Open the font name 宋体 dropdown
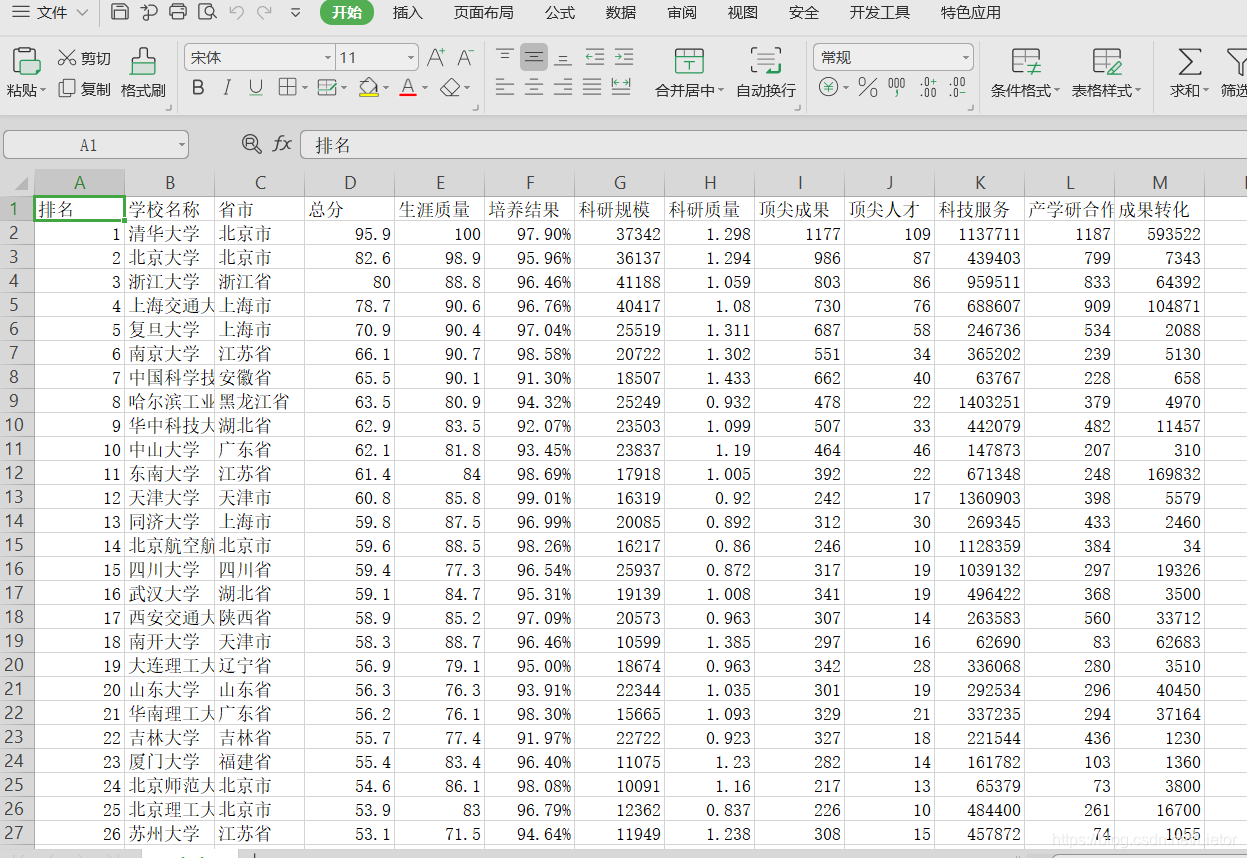Viewport: 1247px width, 858px height. pyautogui.click(x=327, y=58)
